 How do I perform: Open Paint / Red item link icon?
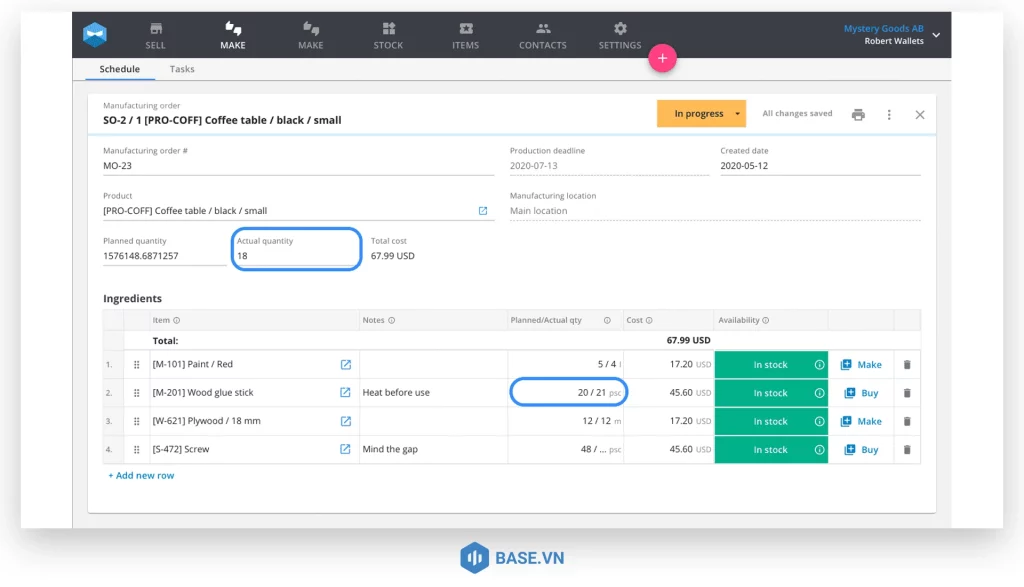pos(346,365)
